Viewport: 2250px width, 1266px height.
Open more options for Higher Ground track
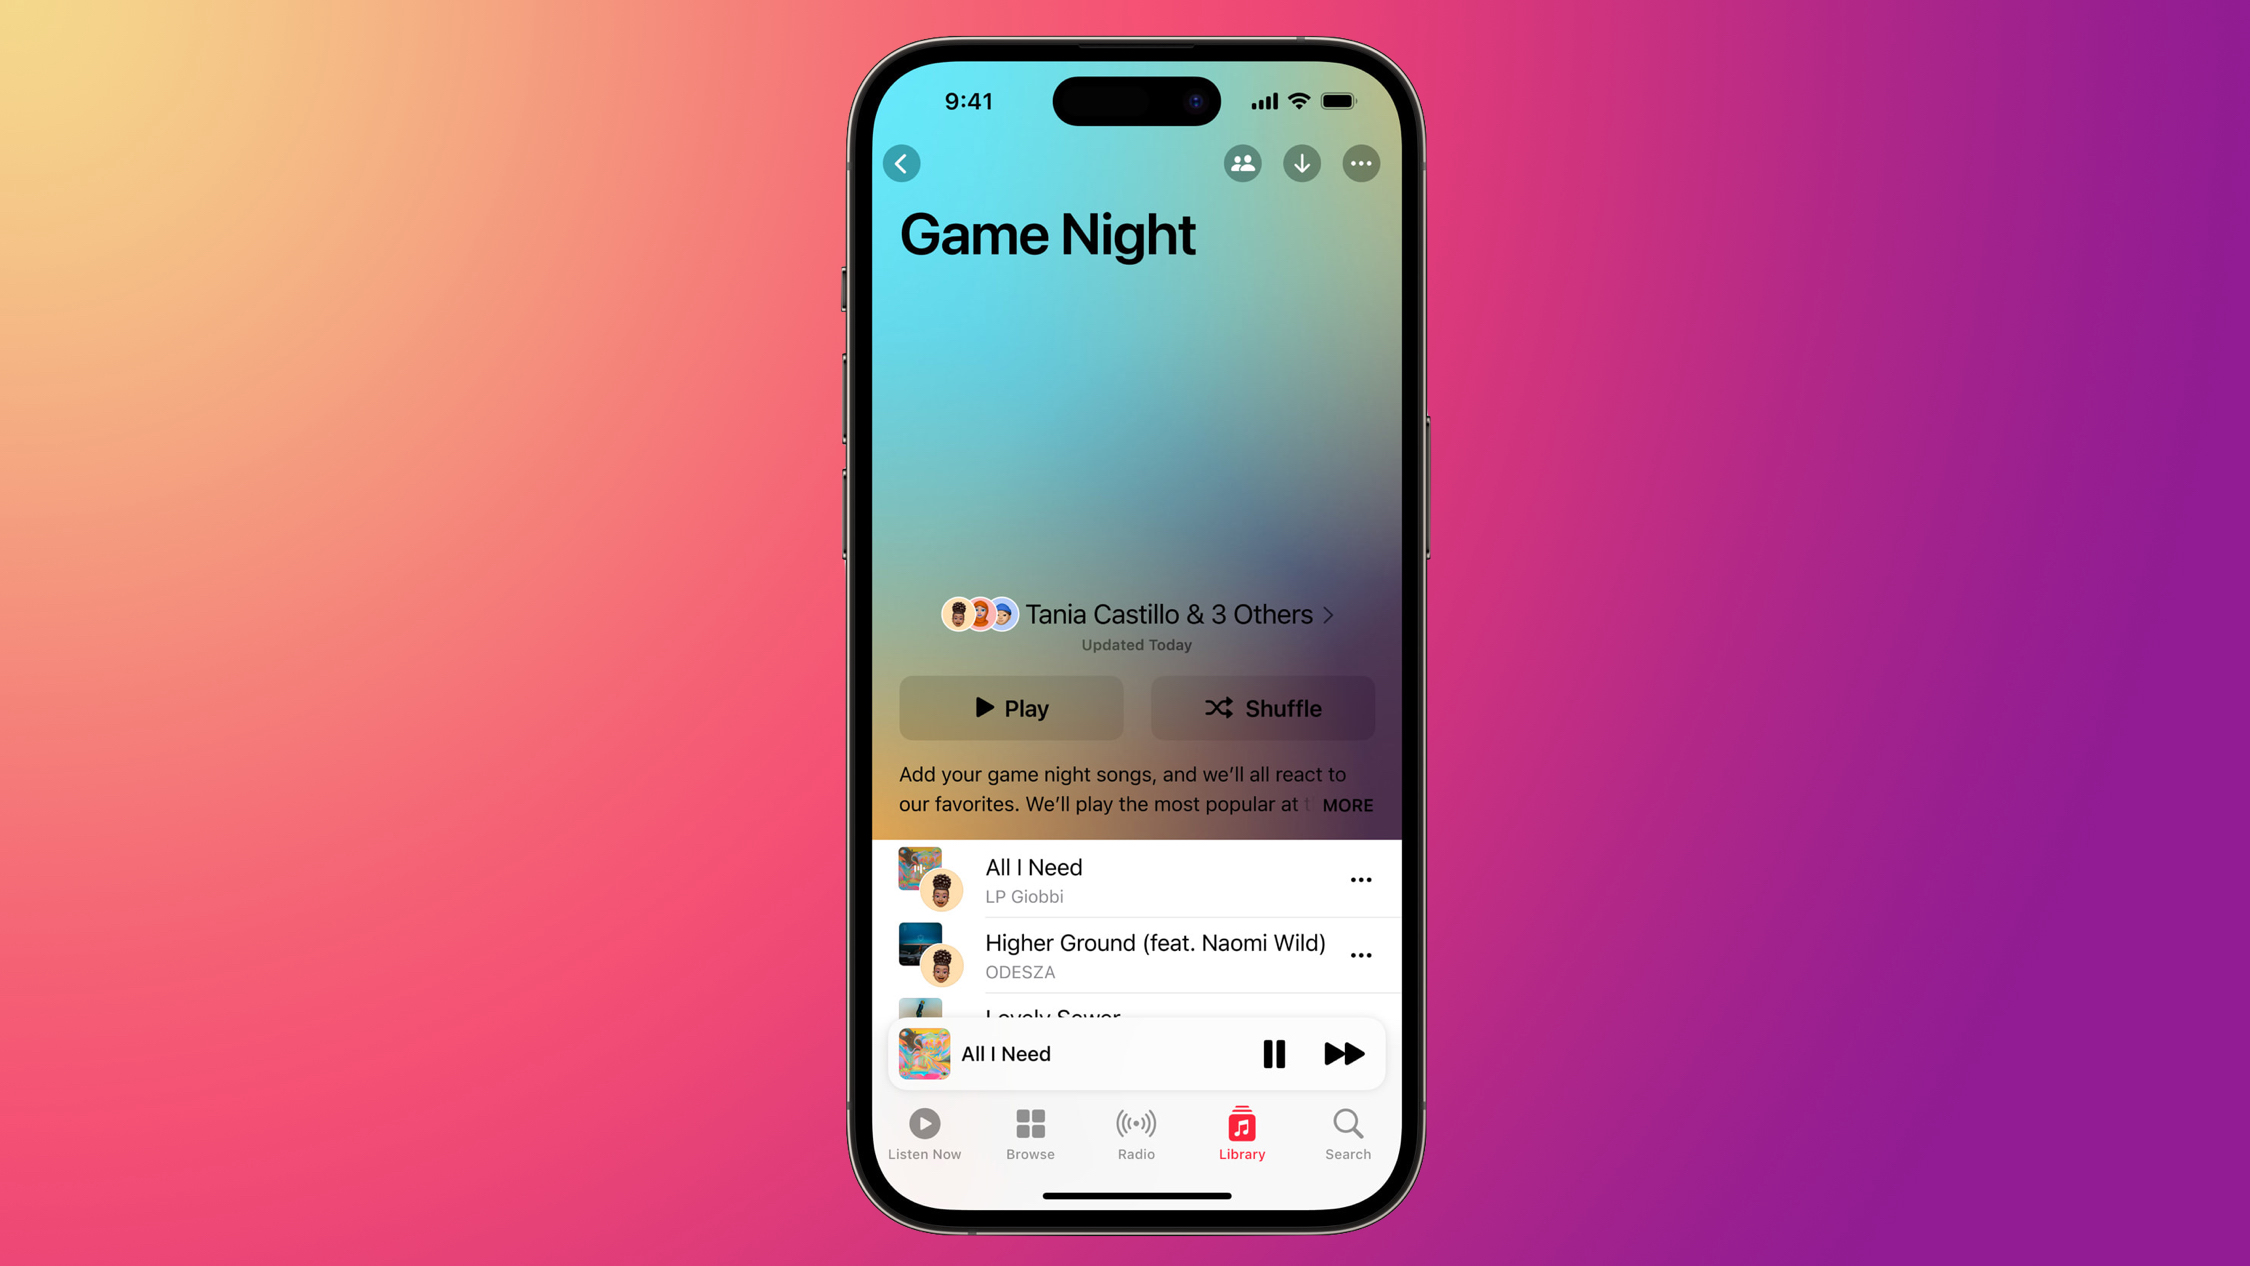1360,954
